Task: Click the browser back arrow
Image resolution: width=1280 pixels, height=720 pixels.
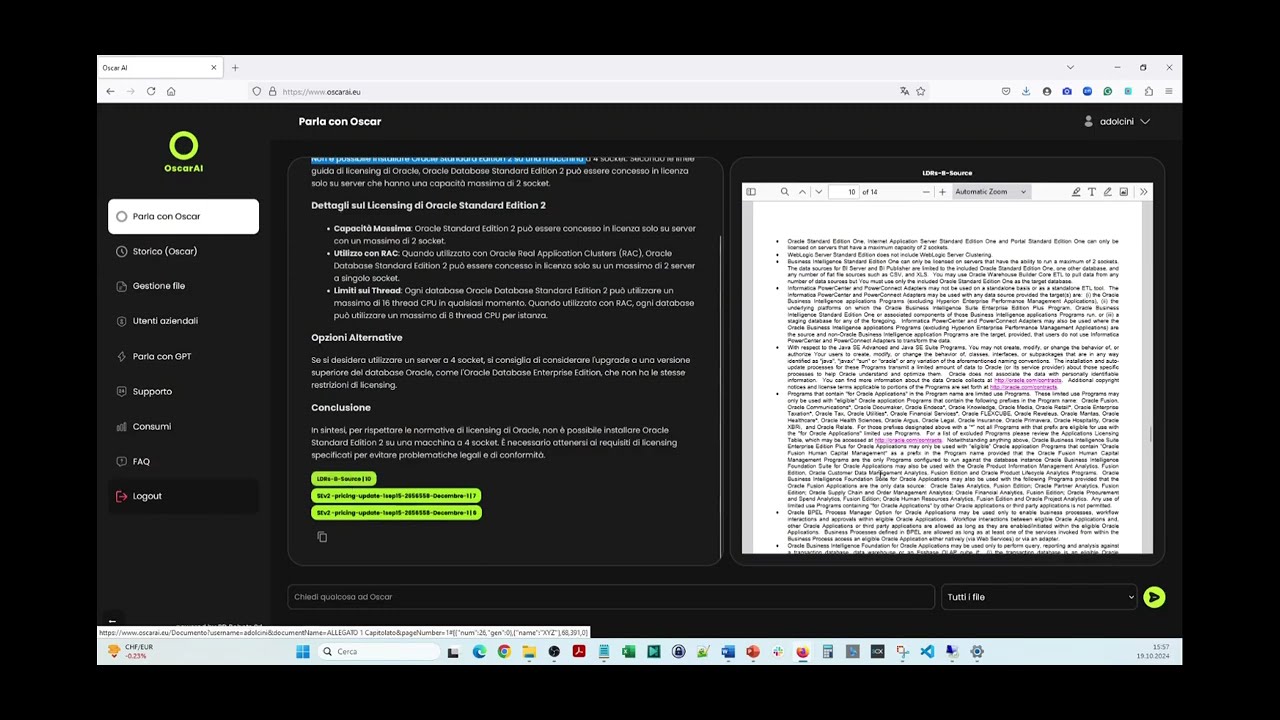Action: [x=110, y=91]
